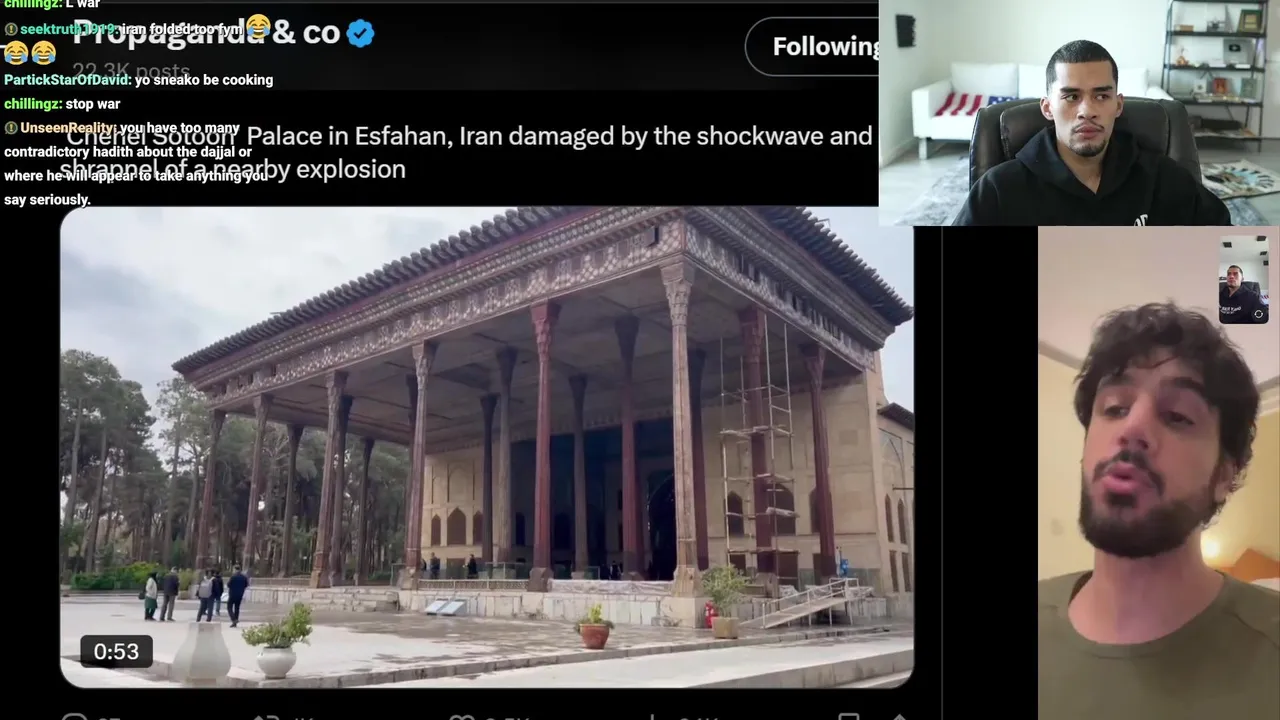Open chillingz's chat username
The width and height of the screenshot is (1280, 720).
32,104
